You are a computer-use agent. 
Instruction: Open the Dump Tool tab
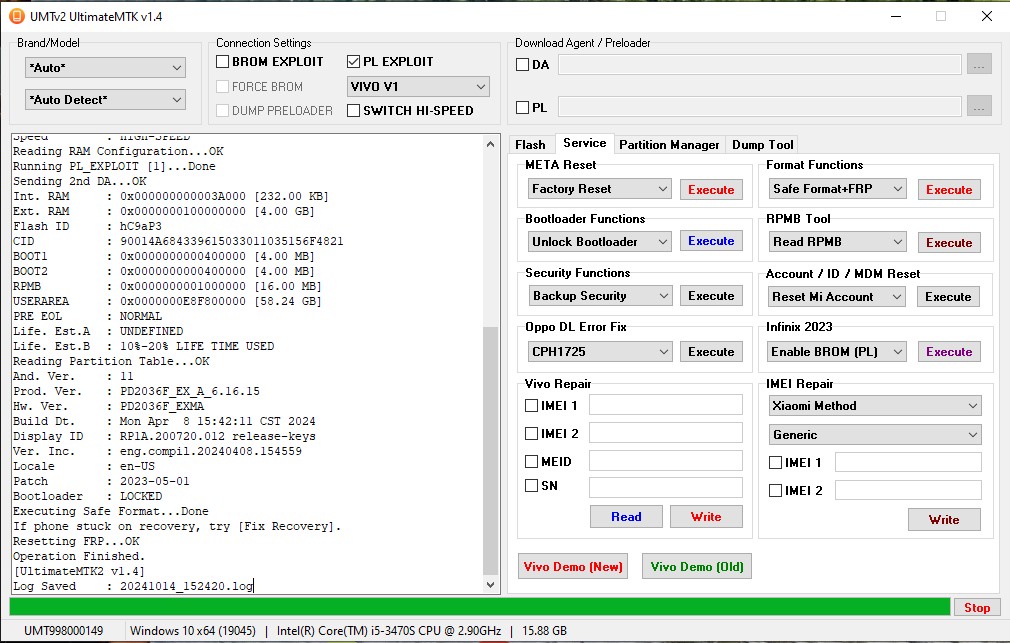pyautogui.click(x=763, y=145)
